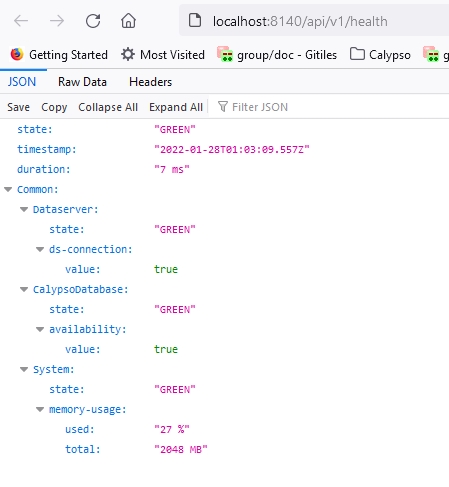The height and width of the screenshot is (487, 449).
Task: Collapse the Common node
Action: (x=8, y=190)
